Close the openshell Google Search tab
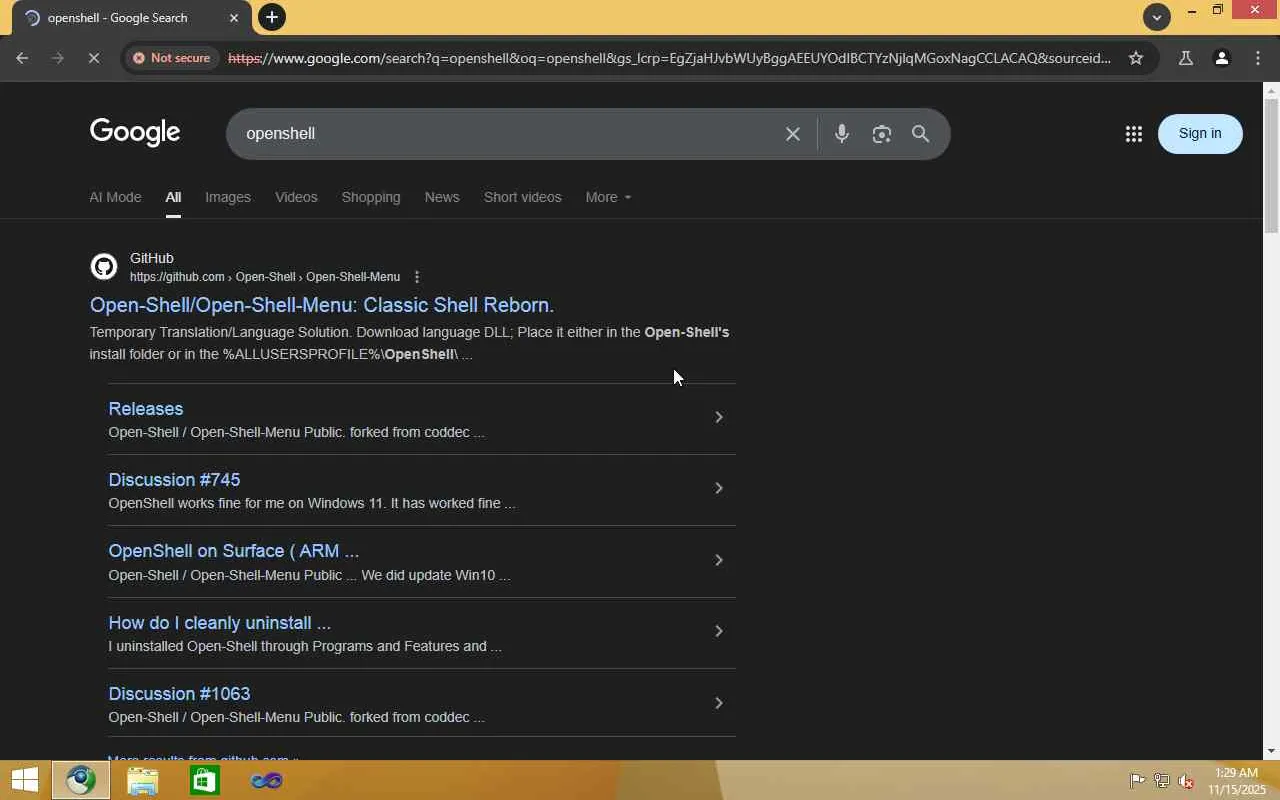The image size is (1280, 800). click(x=234, y=18)
